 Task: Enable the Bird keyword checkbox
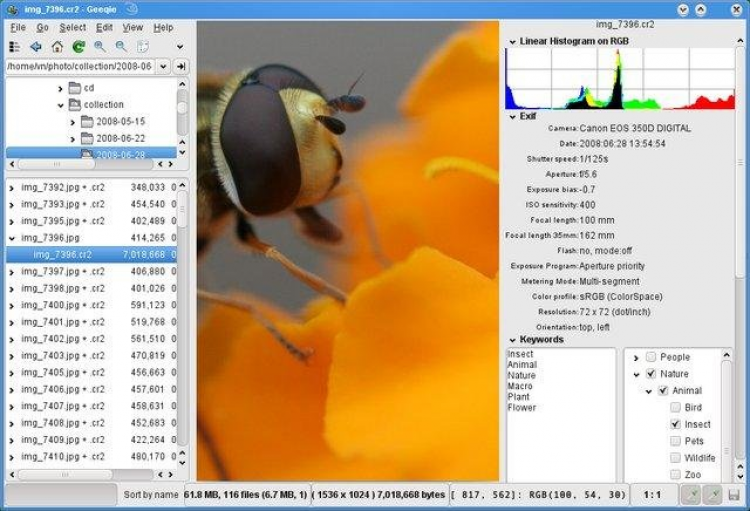tap(676, 408)
